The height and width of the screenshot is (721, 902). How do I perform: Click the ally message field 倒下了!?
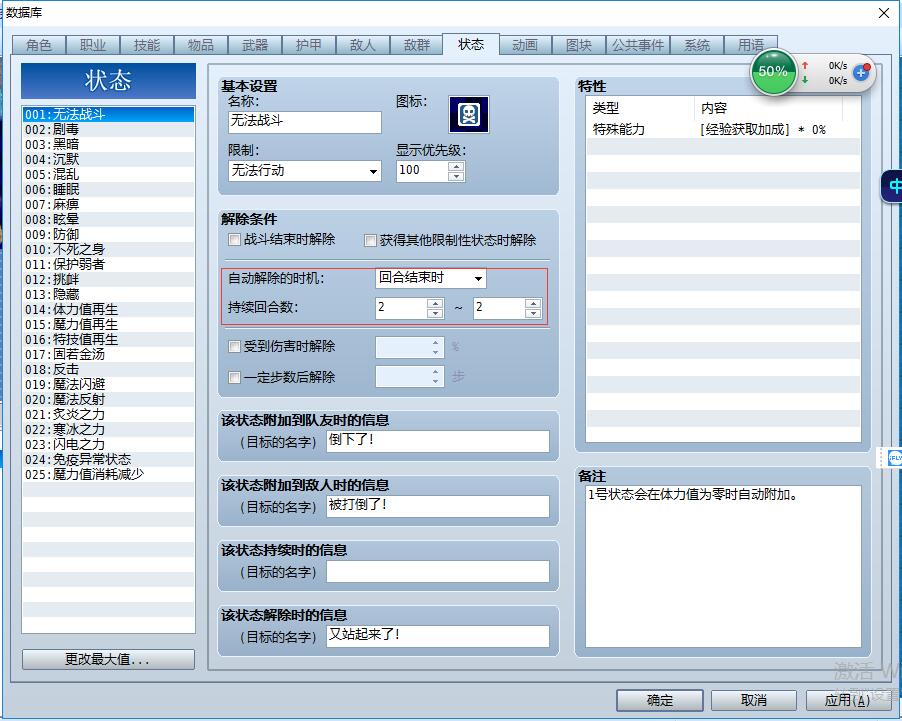click(x=438, y=441)
